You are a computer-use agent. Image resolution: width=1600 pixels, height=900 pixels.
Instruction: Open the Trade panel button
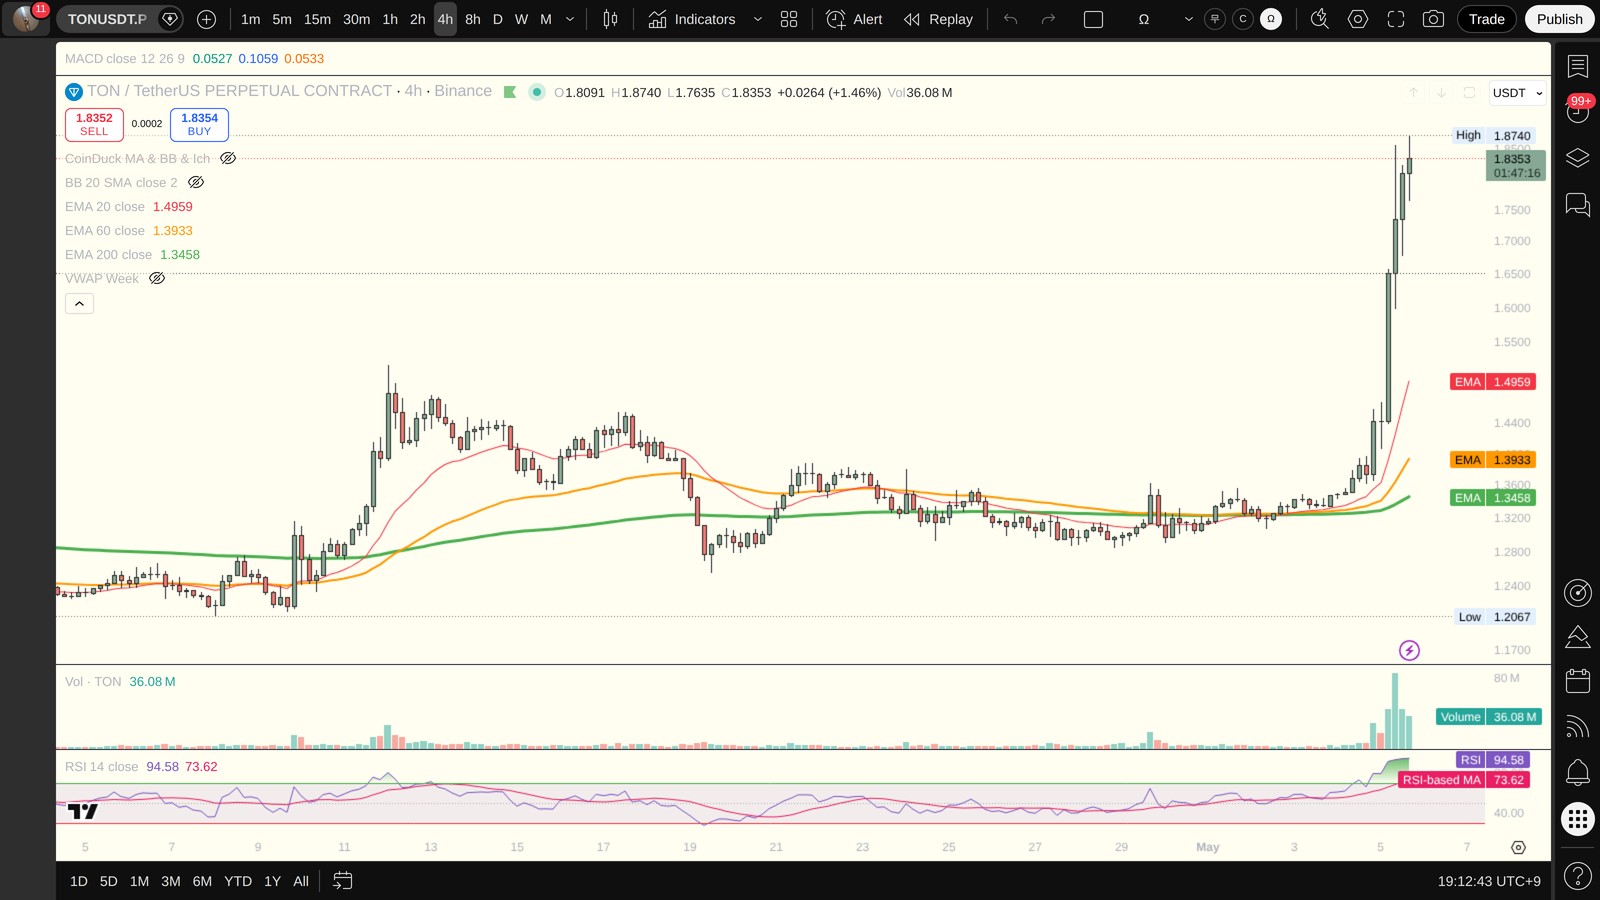click(x=1486, y=19)
